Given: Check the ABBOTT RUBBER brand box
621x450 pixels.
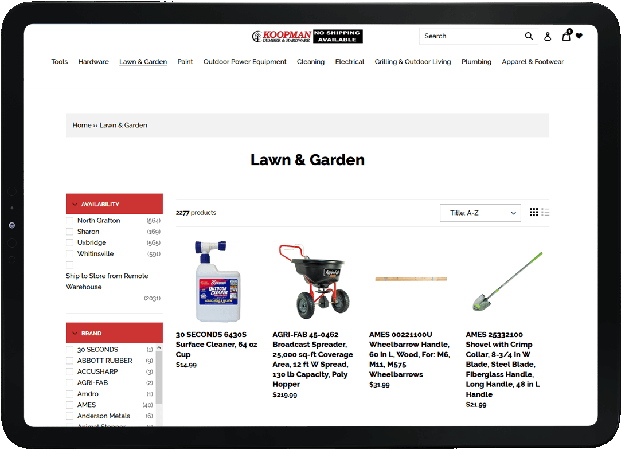Looking at the screenshot, I should (x=70, y=360).
